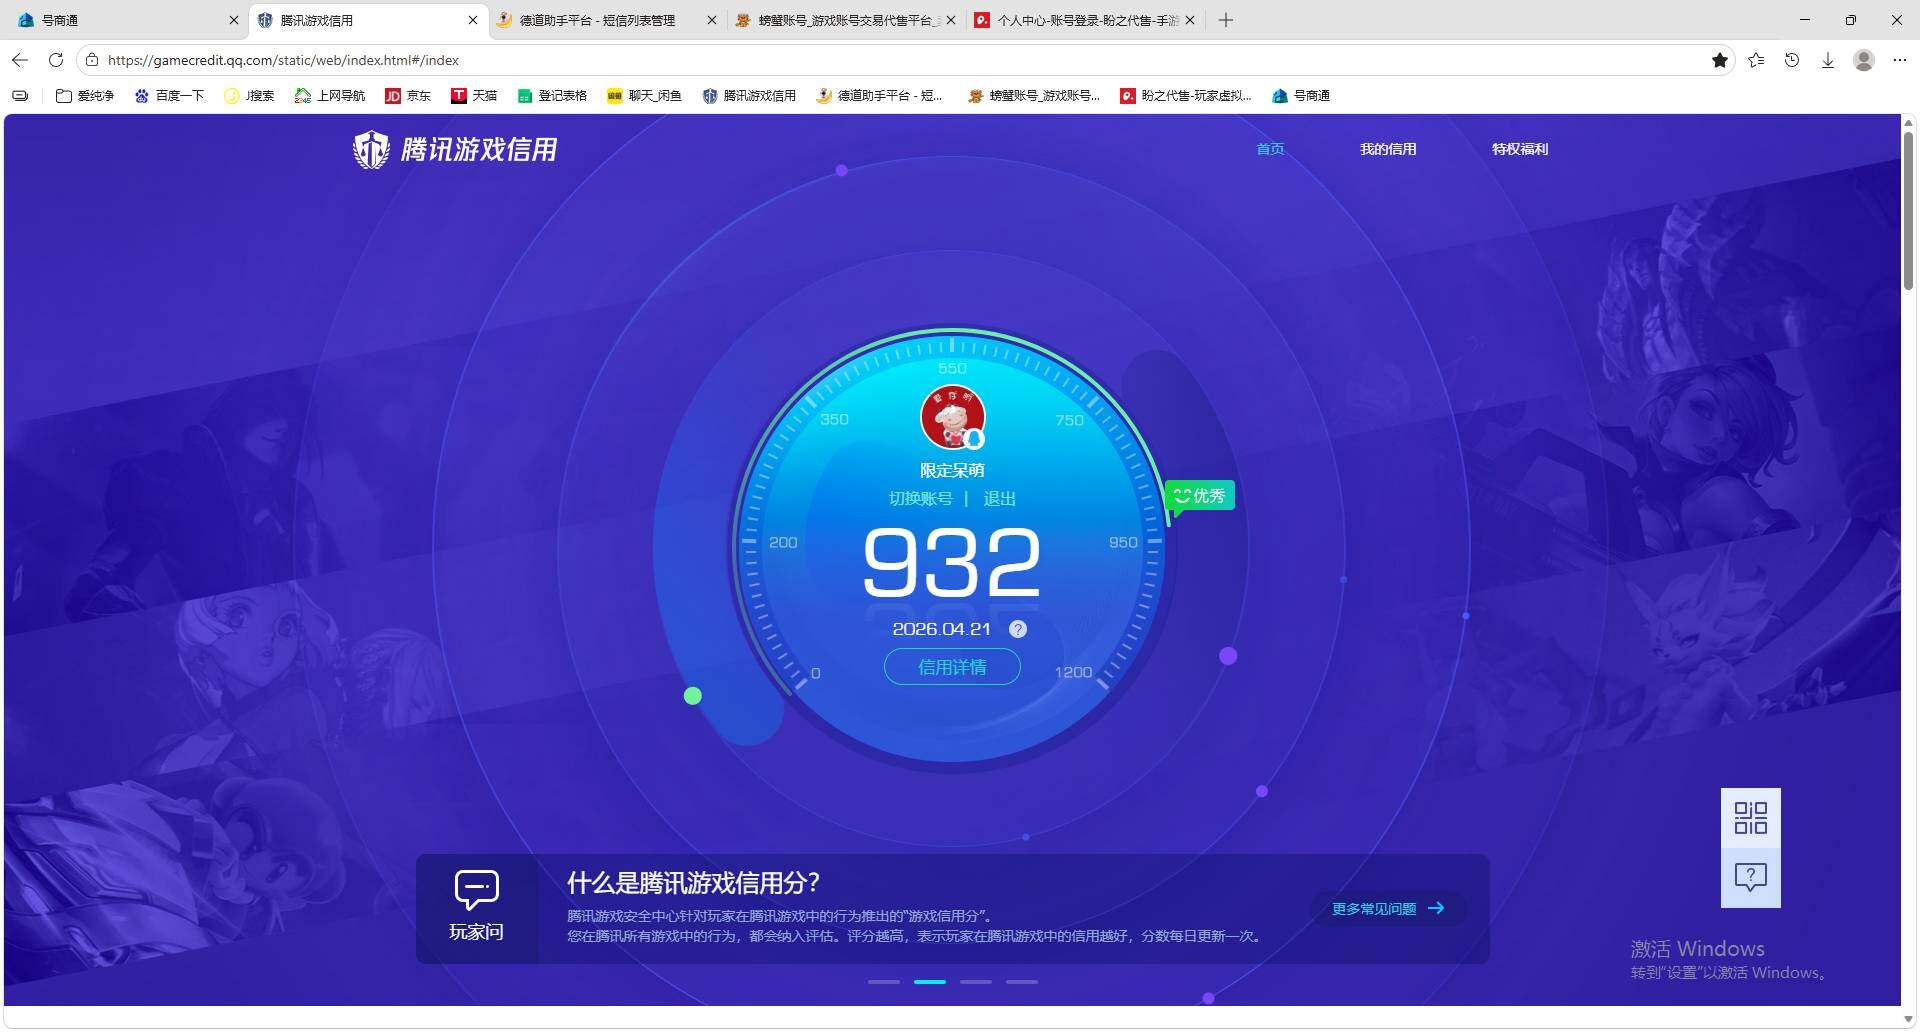Open the browser three-dots menu
The height and width of the screenshot is (1032, 1920).
coord(1900,60)
